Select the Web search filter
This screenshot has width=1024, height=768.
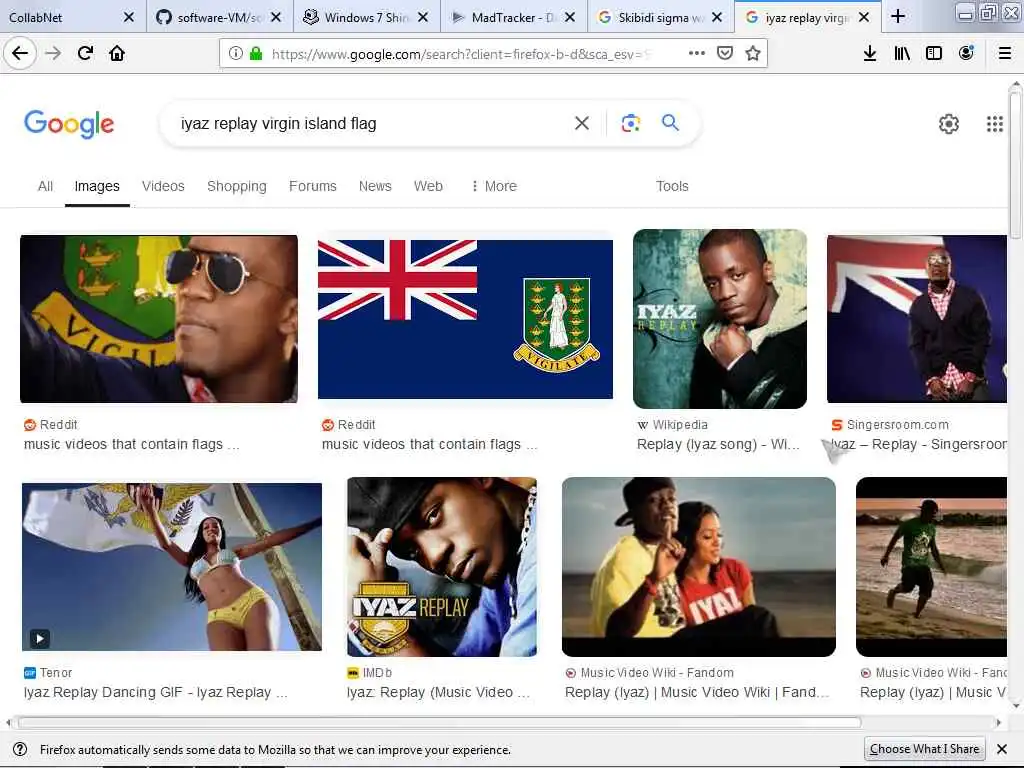(x=428, y=186)
